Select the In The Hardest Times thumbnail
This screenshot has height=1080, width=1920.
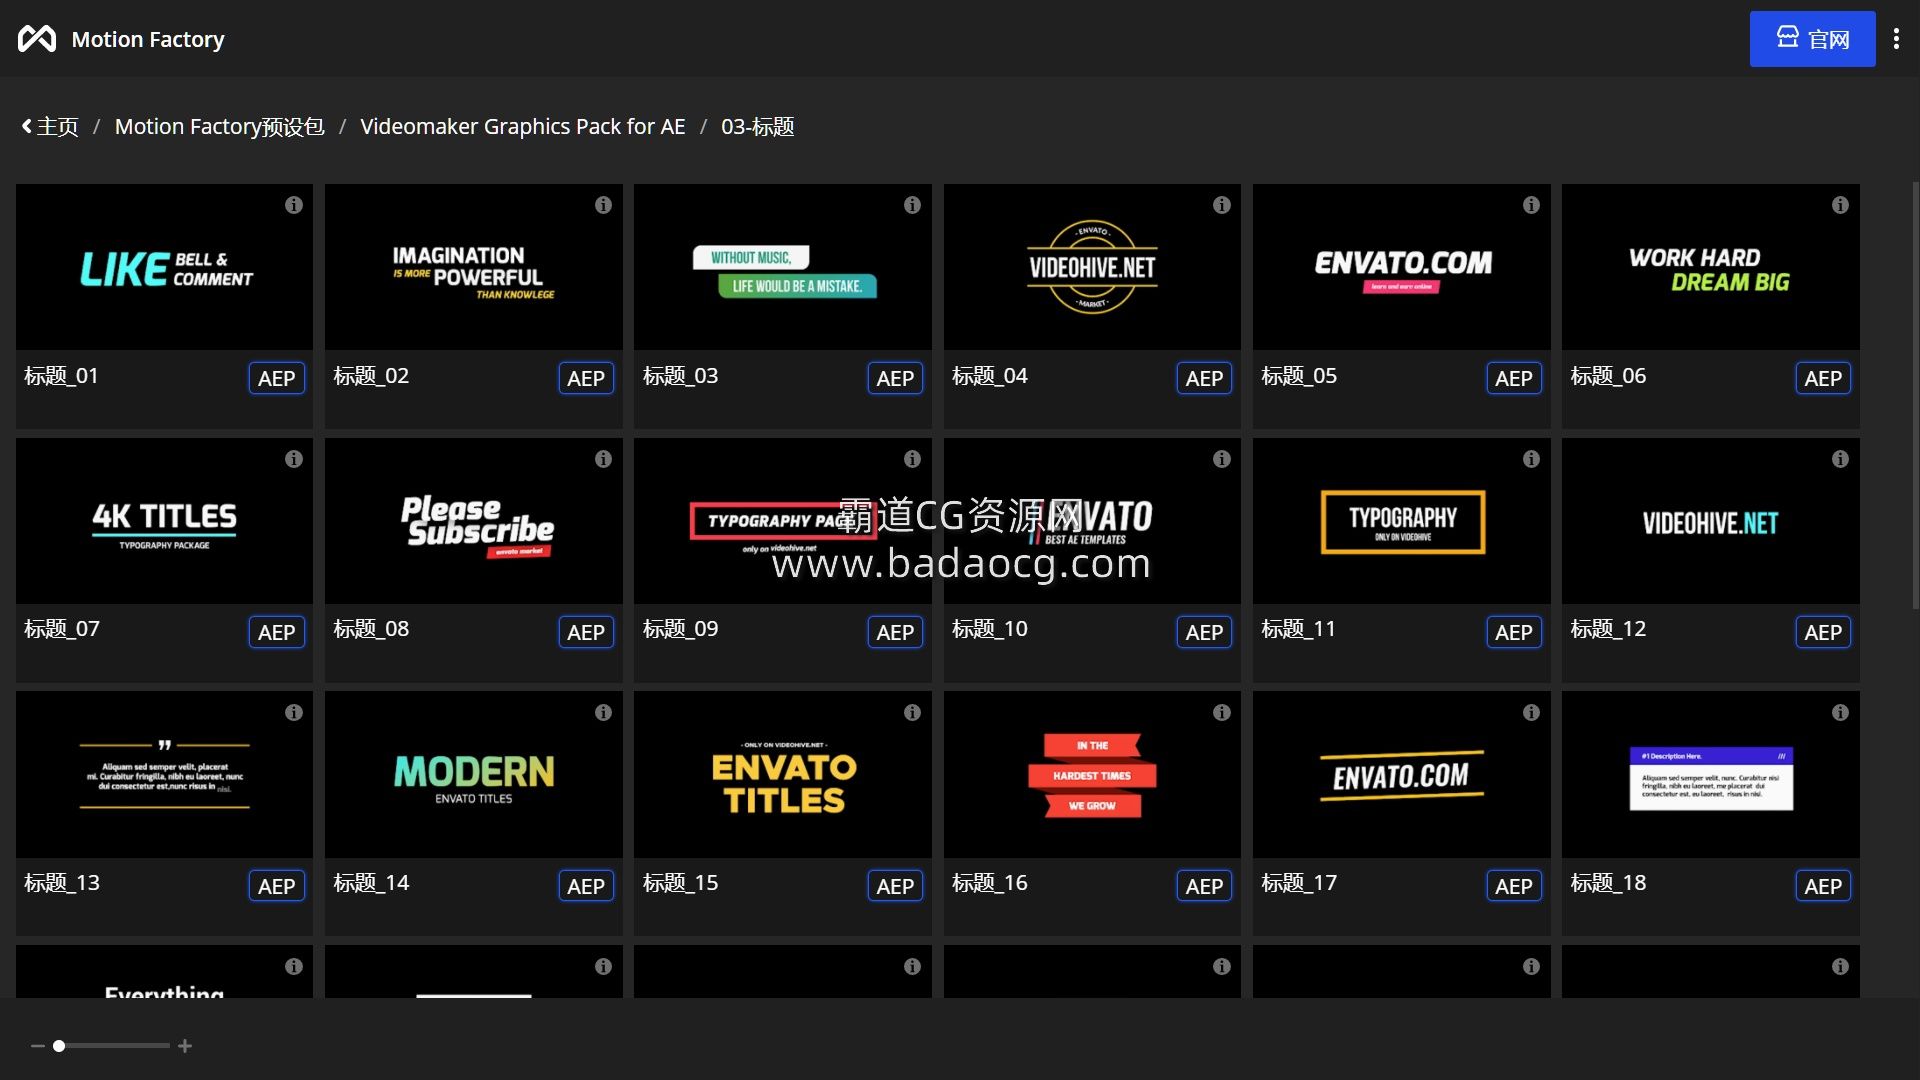pyautogui.click(x=1092, y=775)
